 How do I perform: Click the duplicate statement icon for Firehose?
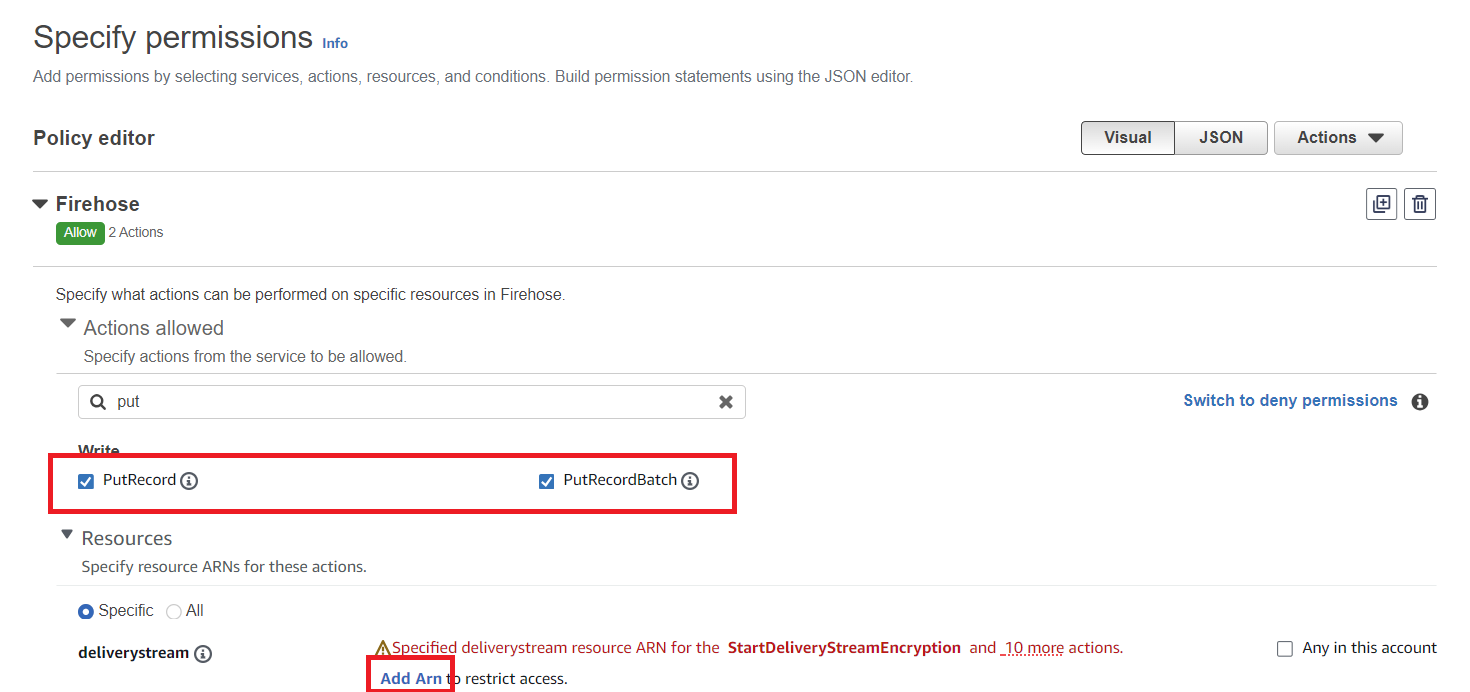click(1381, 204)
